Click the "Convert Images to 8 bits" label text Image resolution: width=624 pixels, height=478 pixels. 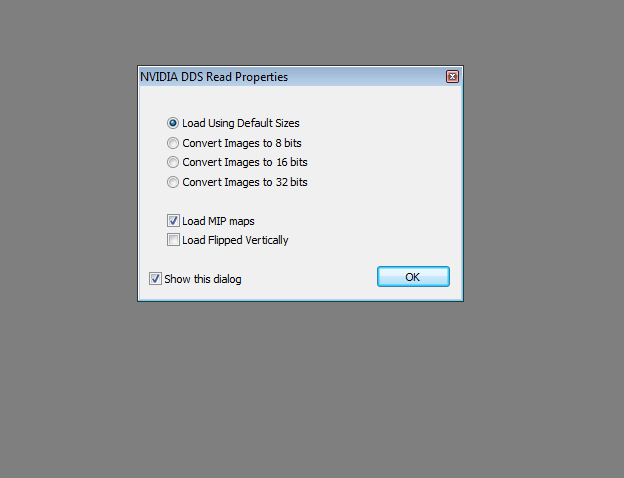point(242,143)
